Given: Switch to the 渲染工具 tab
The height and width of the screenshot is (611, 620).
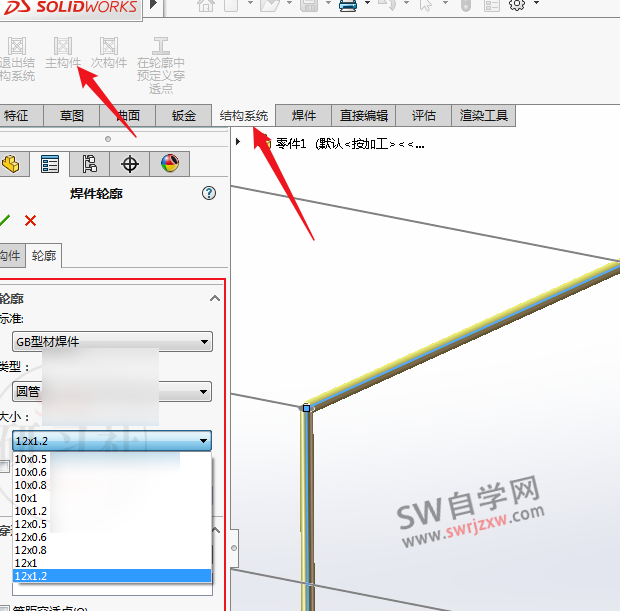Looking at the screenshot, I should [x=483, y=115].
